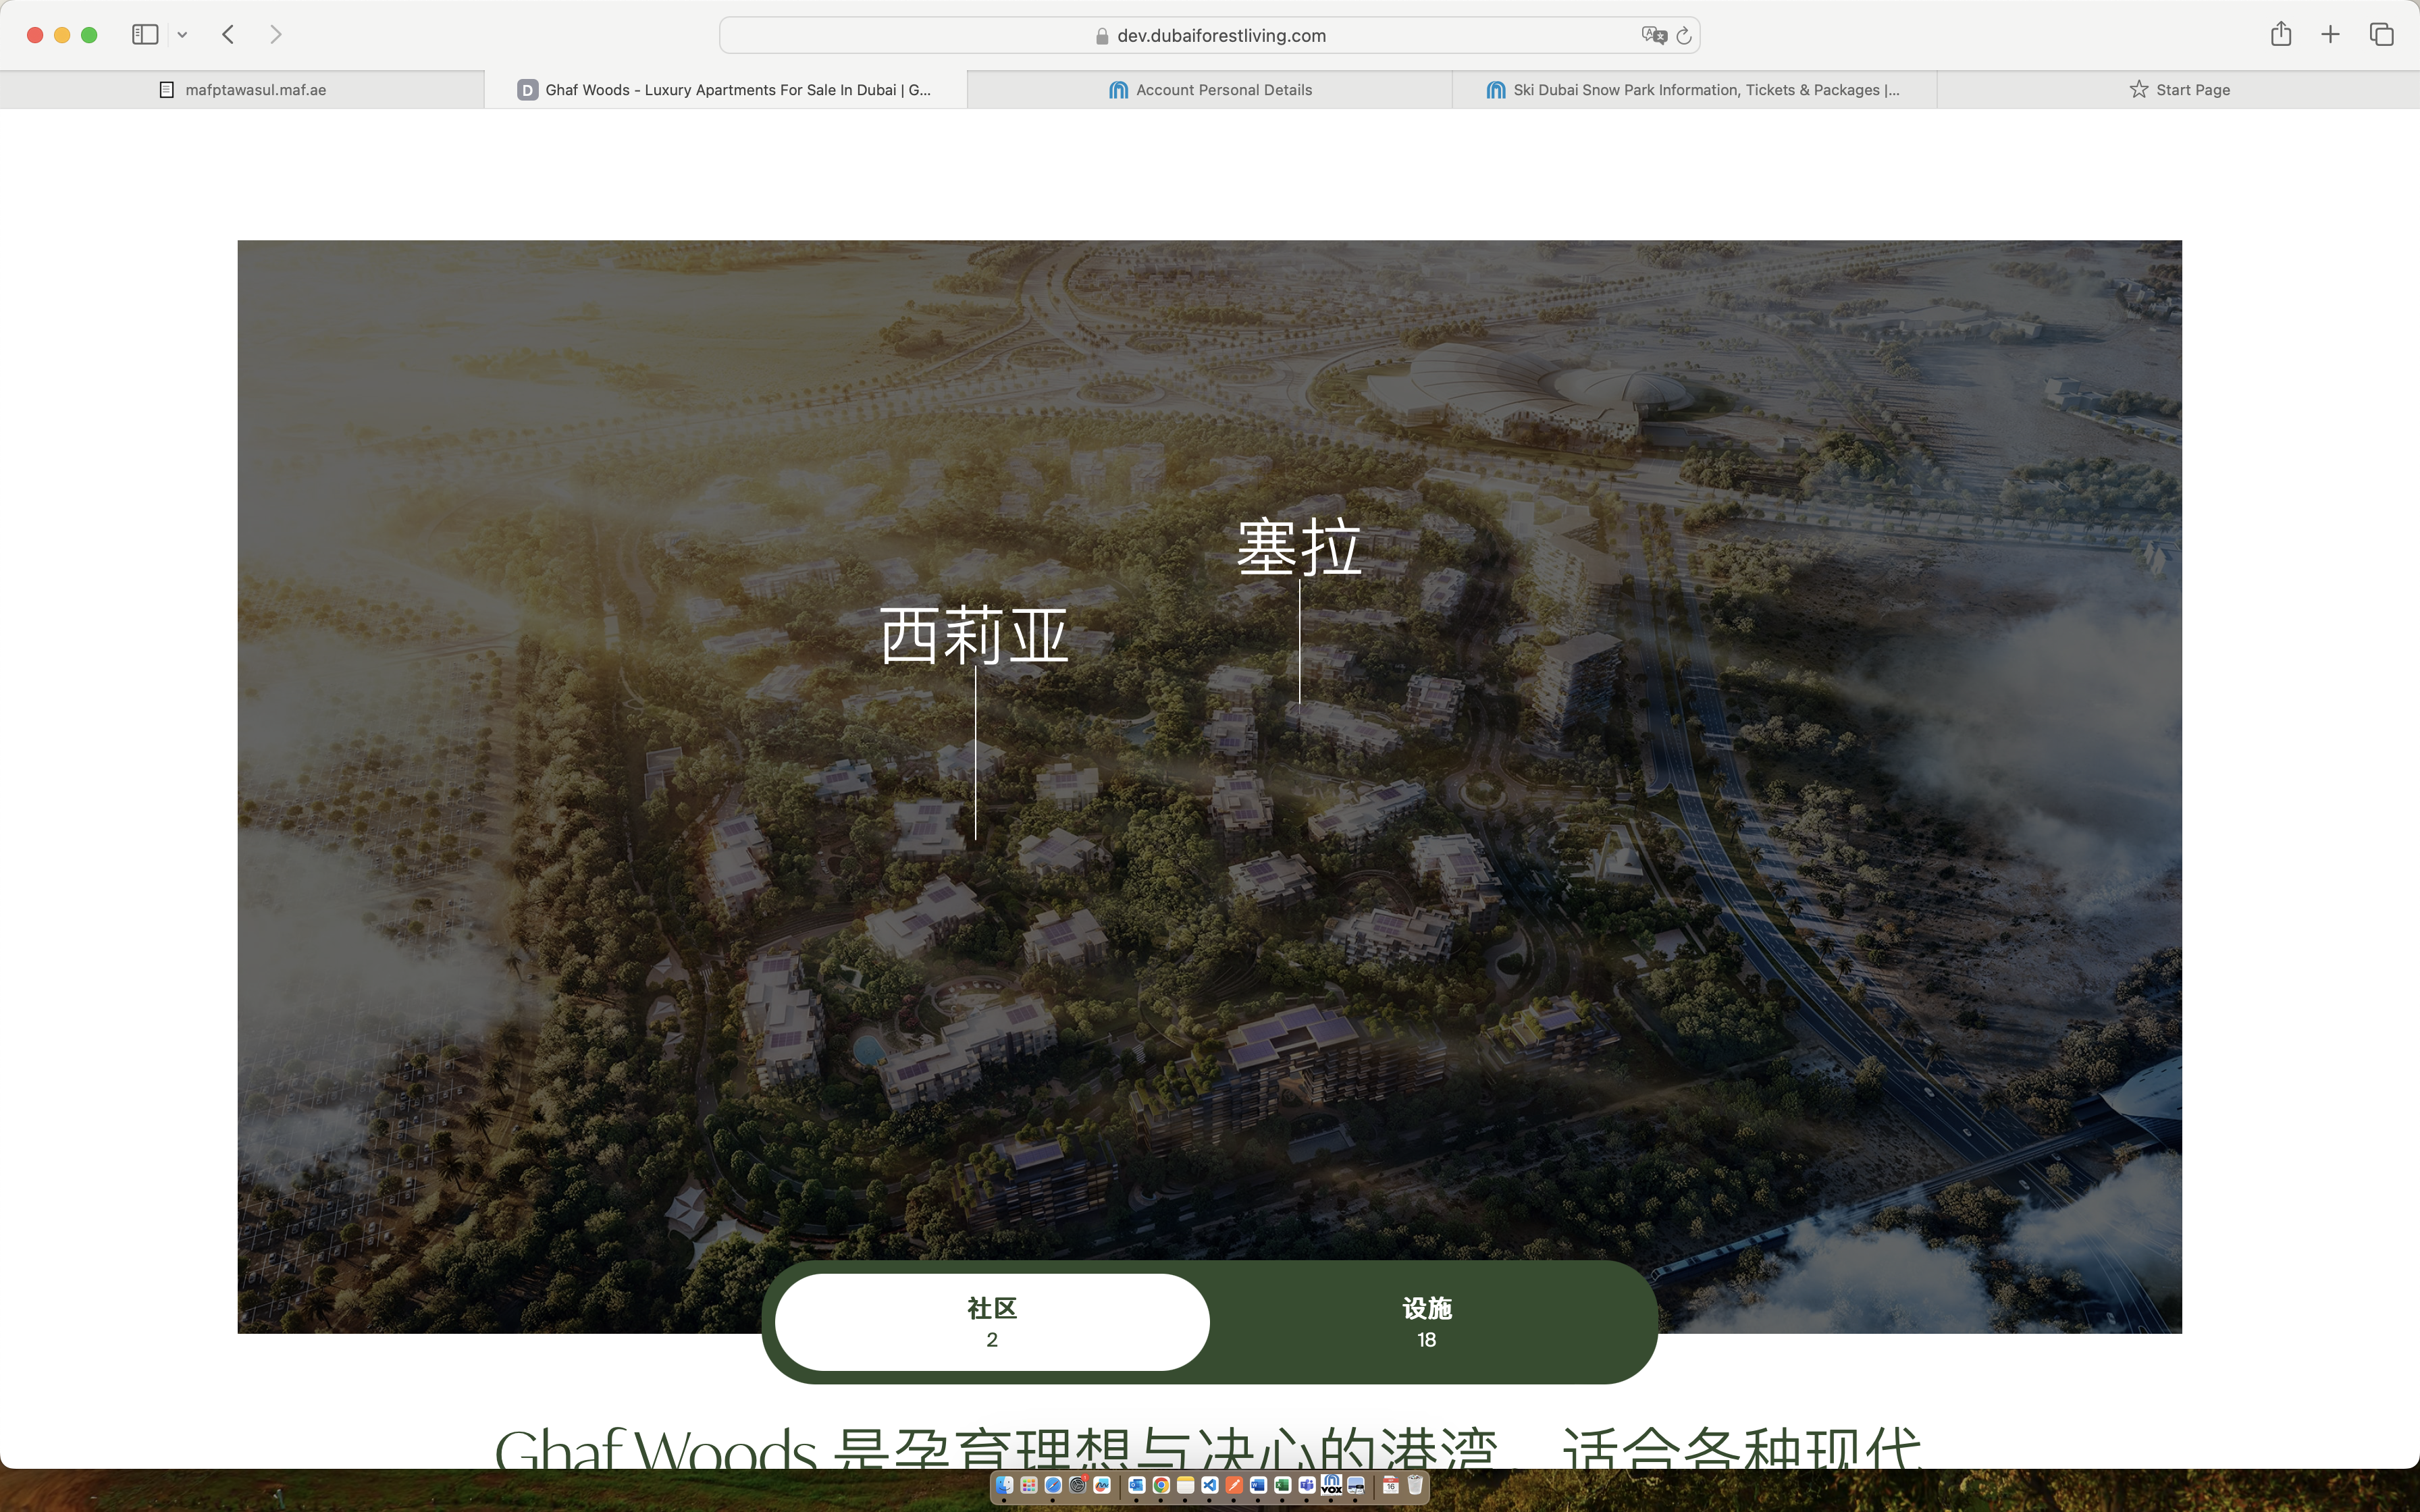Switch to the mafptawasul.maf.ae tab

(242, 90)
